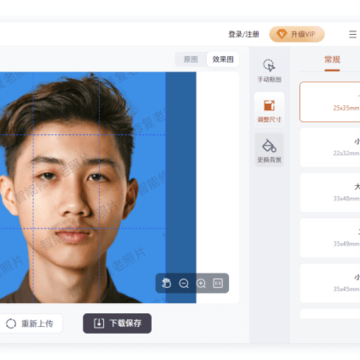Screen dimensions: 360x360
Task: Open the hamburger menu icon
Action: [353, 34]
